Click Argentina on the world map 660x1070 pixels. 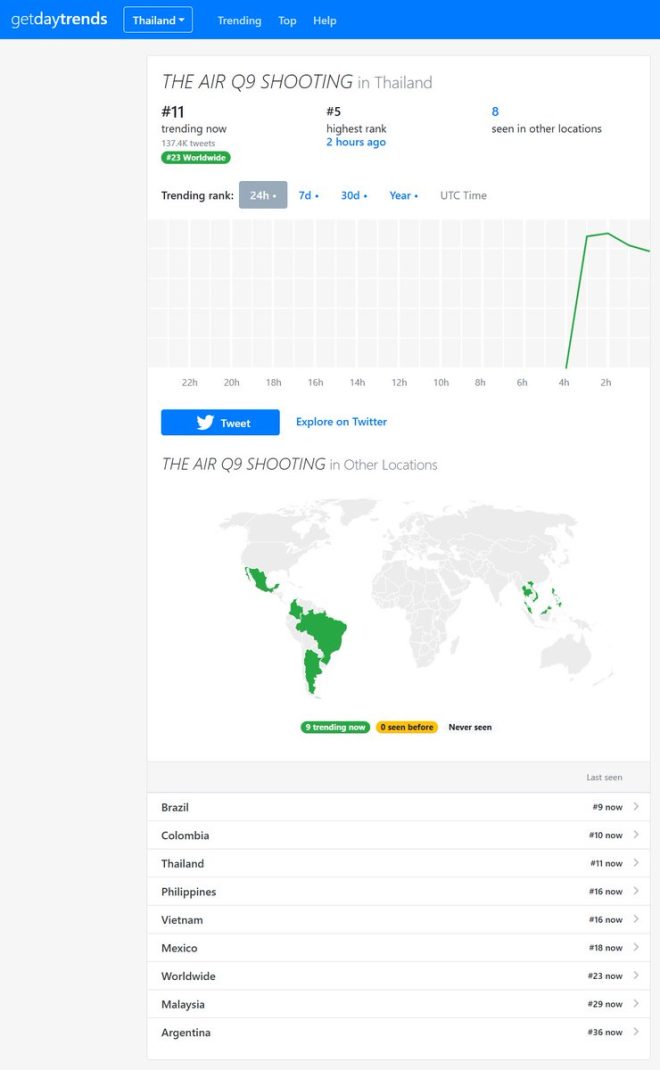(311, 670)
